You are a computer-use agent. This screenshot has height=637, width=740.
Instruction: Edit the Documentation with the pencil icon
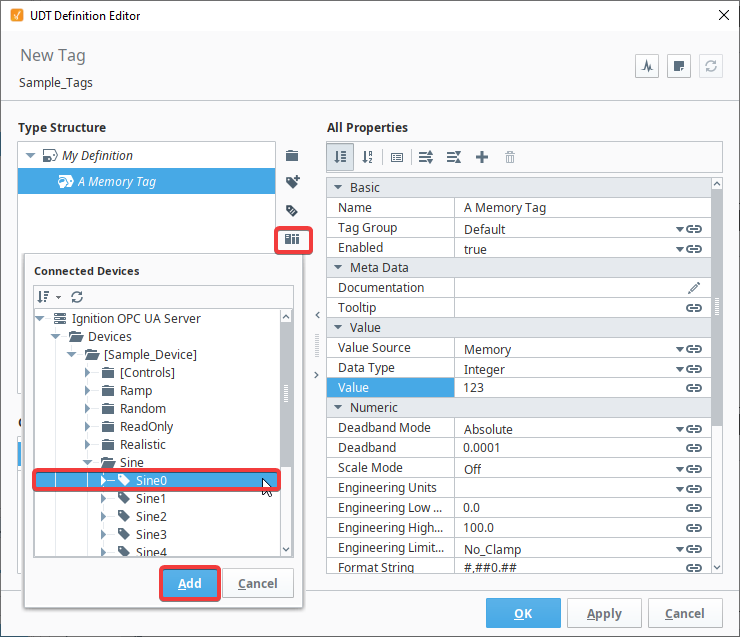tap(694, 288)
